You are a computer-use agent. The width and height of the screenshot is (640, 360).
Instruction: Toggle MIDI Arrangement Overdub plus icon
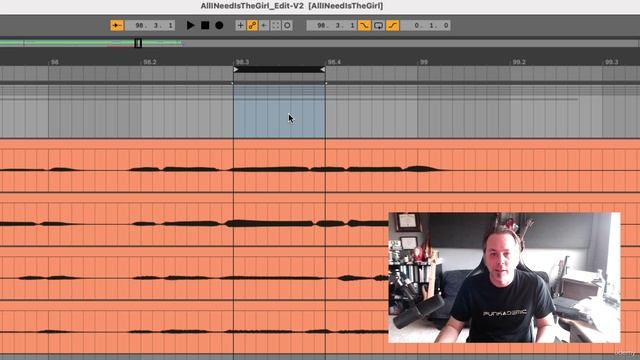tap(240, 25)
